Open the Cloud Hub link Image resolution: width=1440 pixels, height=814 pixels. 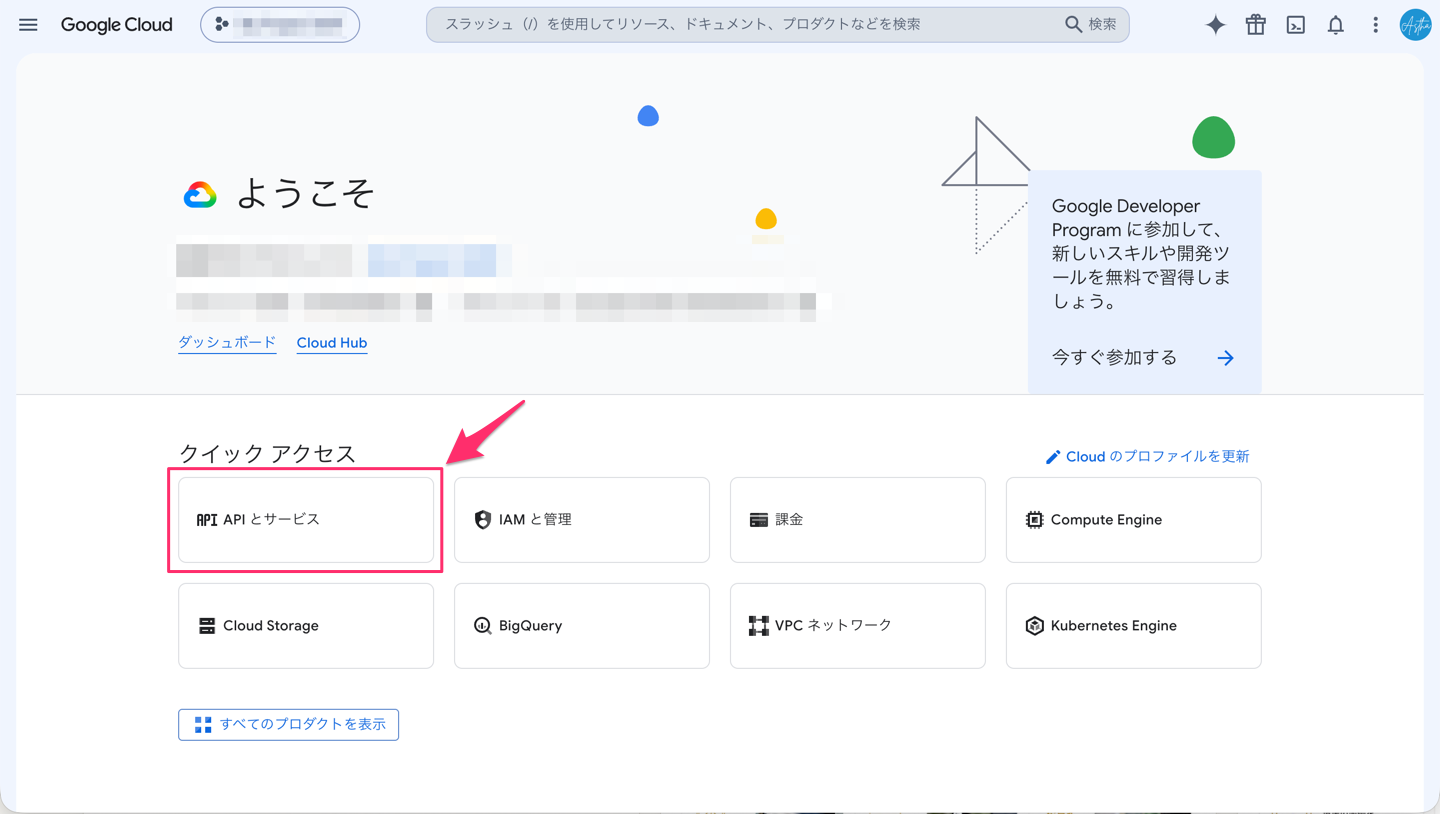coord(332,343)
